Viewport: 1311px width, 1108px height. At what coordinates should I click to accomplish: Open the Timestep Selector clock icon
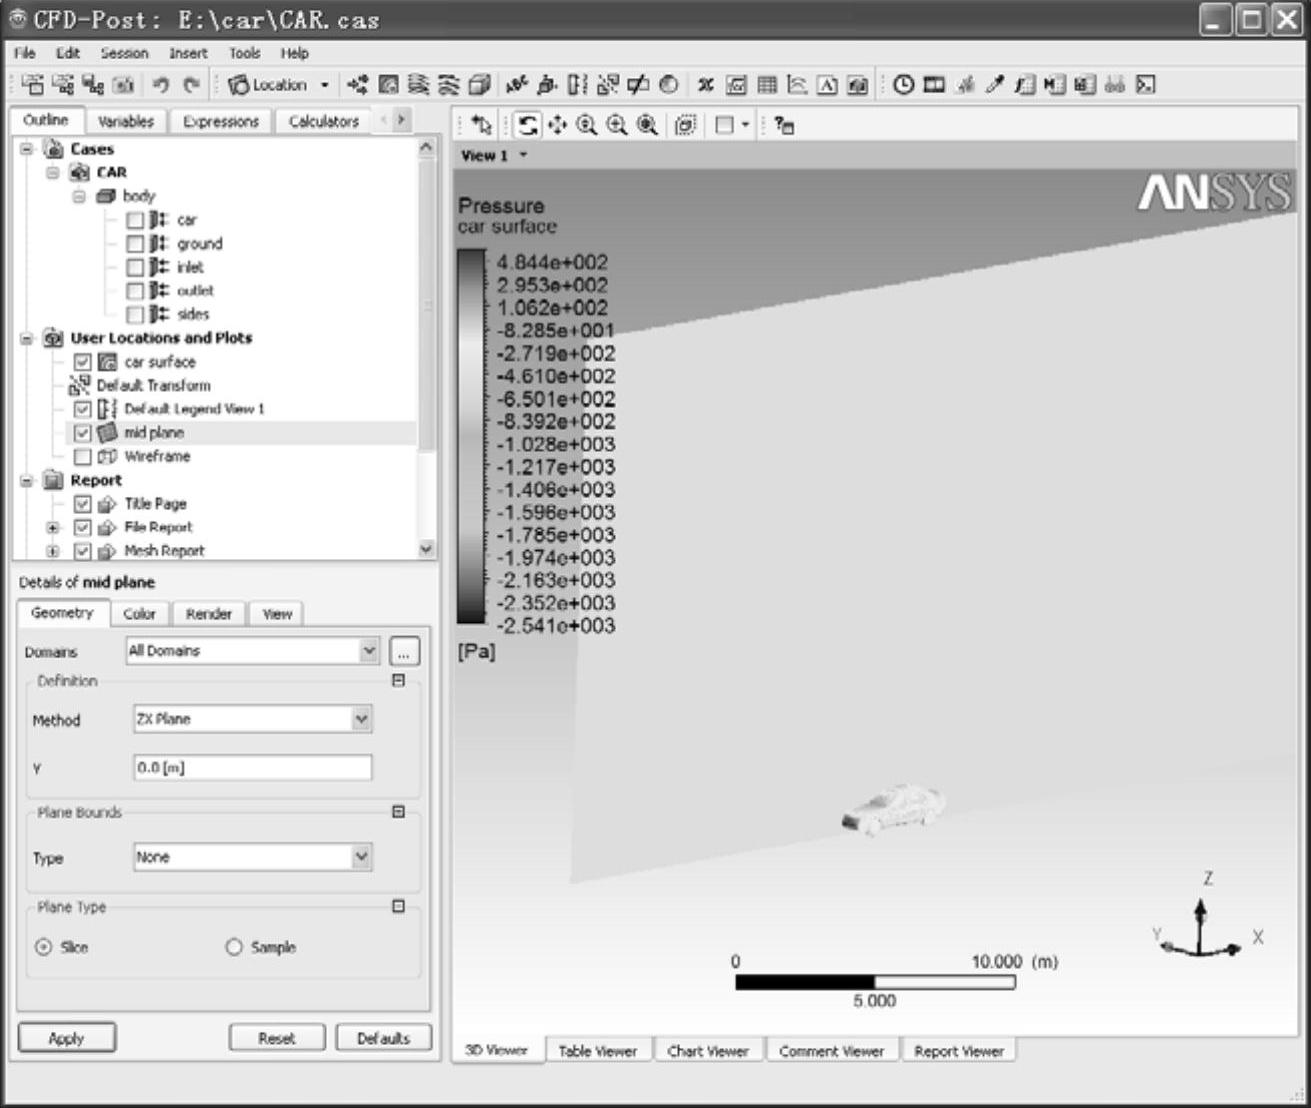pyautogui.click(x=903, y=85)
